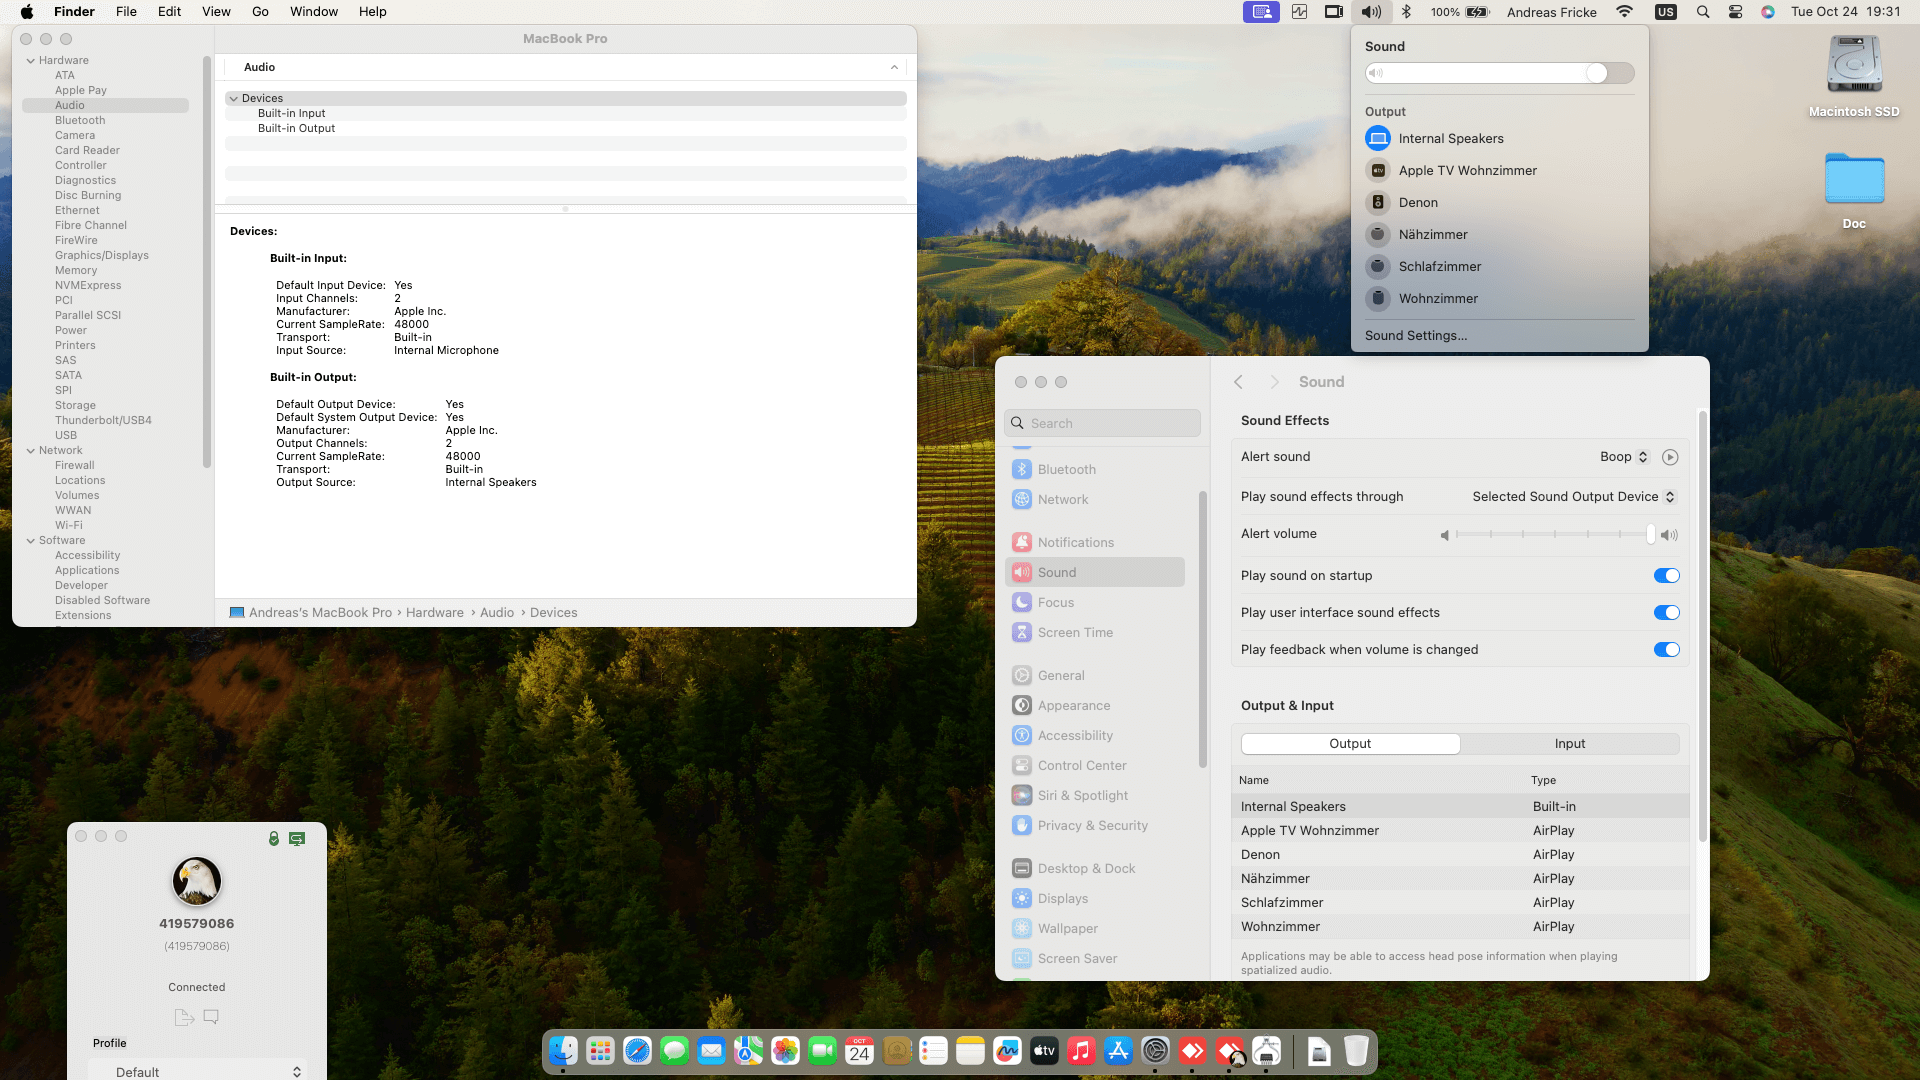This screenshot has height=1080, width=1920.
Task: Click the chat bubble icon in remote session window
Action: click(211, 1017)
